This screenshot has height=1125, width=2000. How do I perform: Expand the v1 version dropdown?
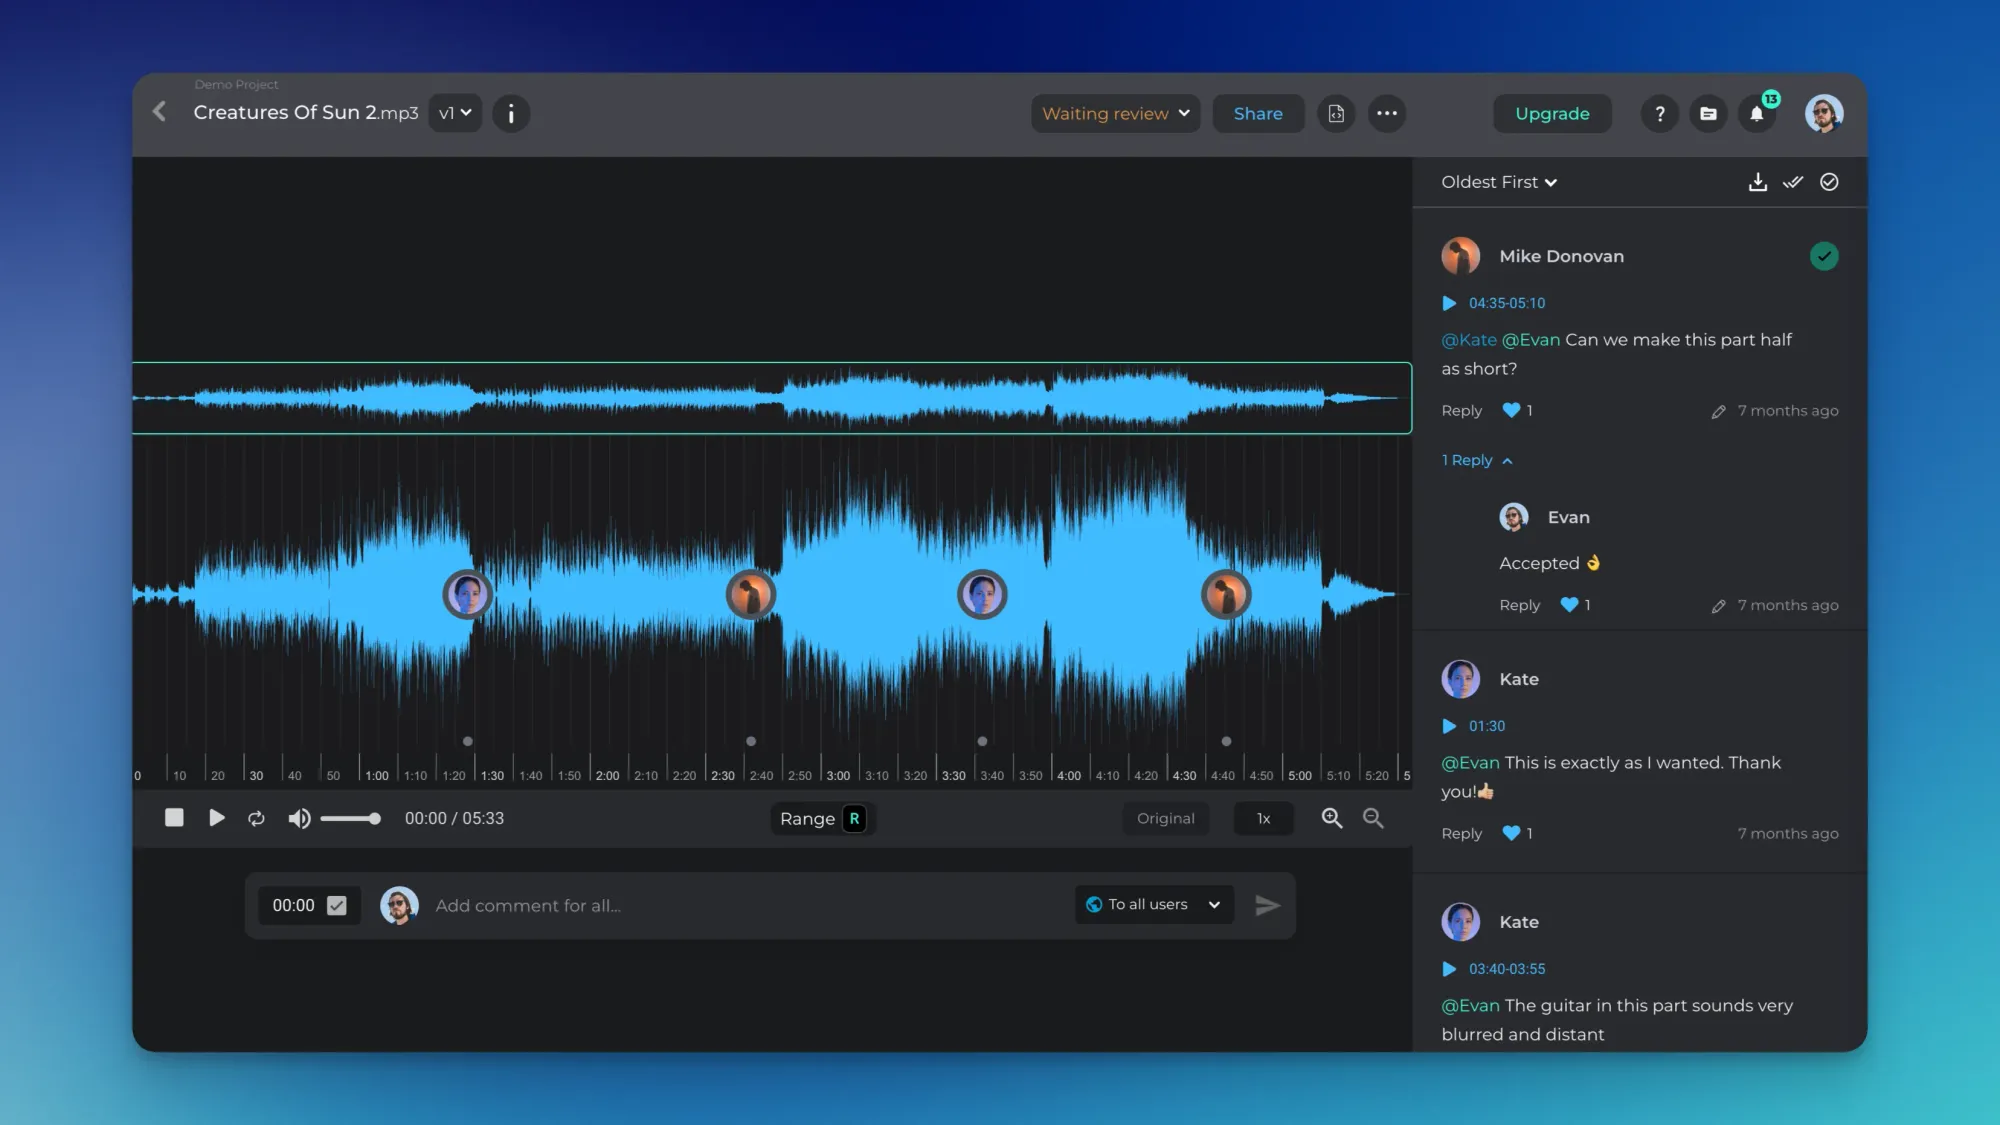click(x=455, y=113)
